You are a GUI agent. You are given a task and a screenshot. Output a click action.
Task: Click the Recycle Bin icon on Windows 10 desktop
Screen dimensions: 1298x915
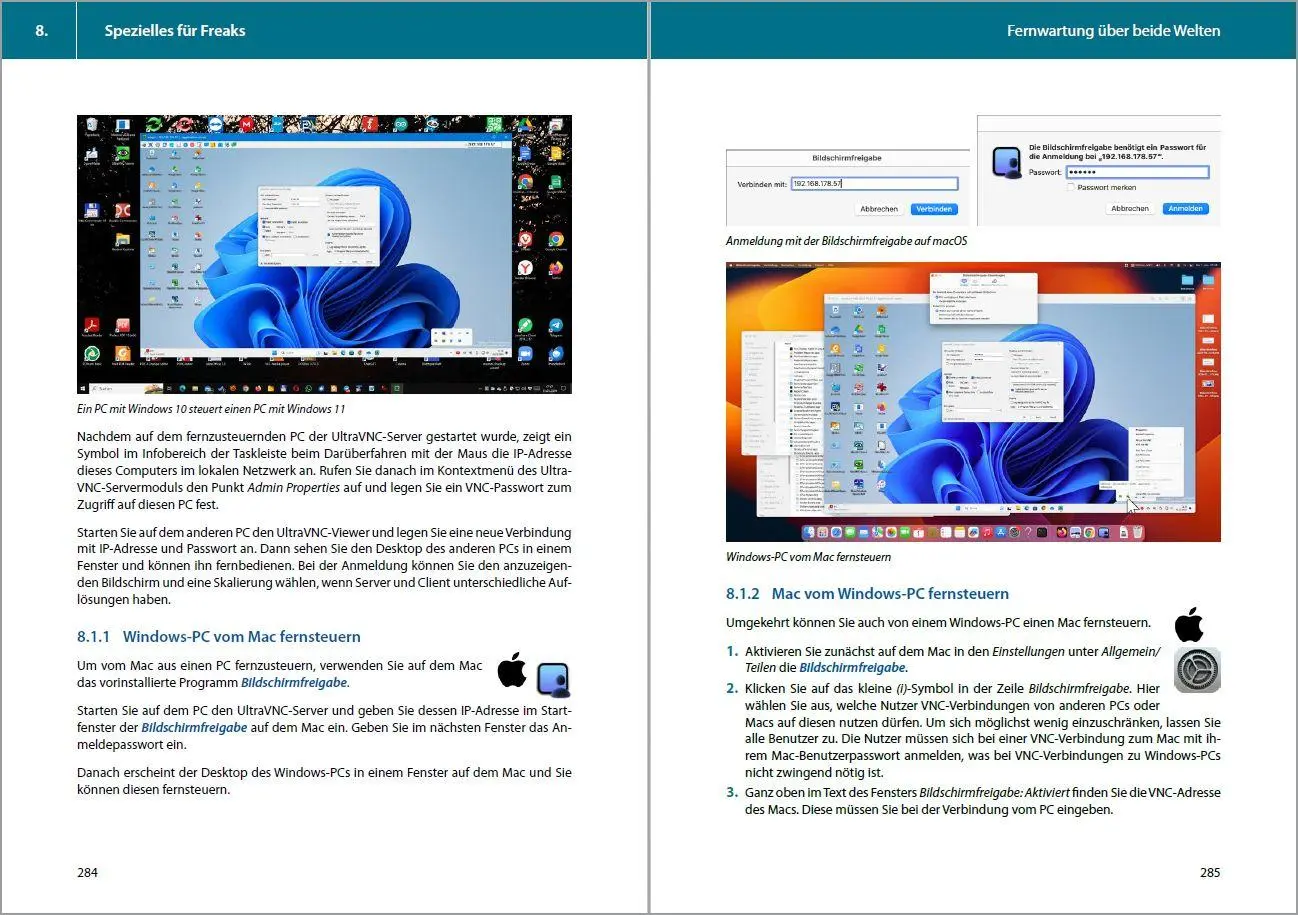[x=92, y=124]
